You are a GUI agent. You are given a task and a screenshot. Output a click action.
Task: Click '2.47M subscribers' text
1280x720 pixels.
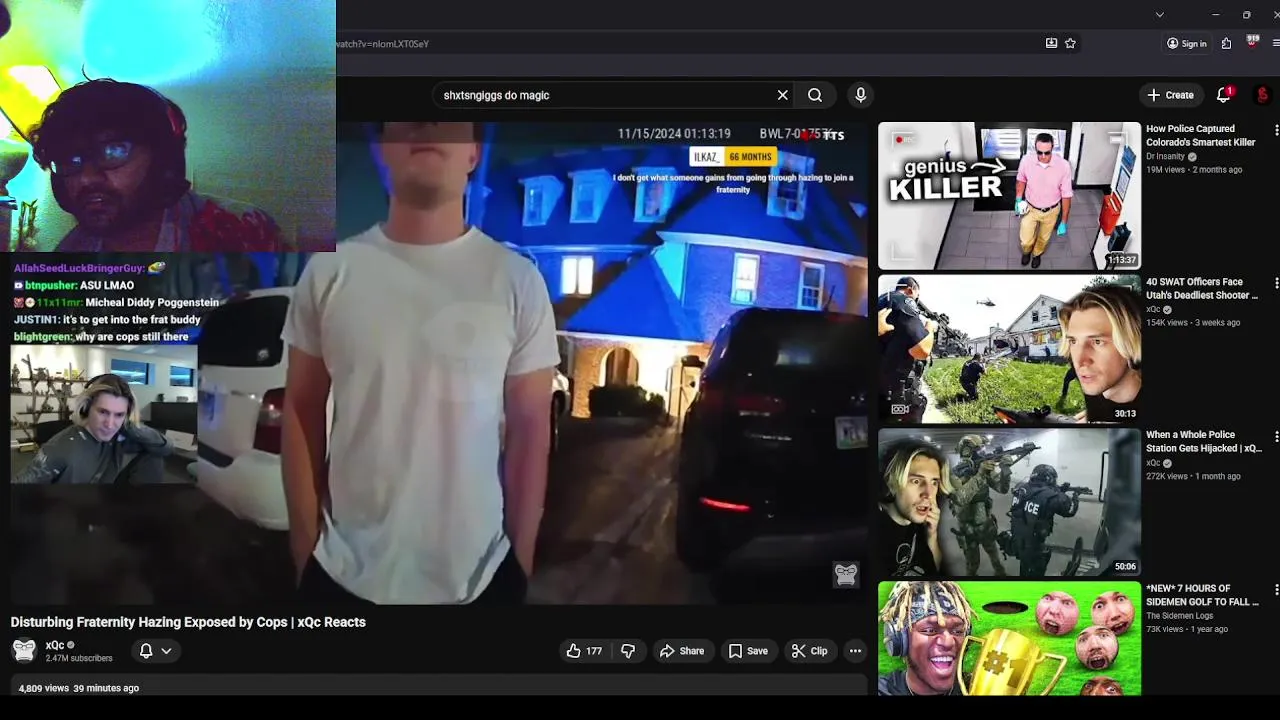tap(79, 658)
